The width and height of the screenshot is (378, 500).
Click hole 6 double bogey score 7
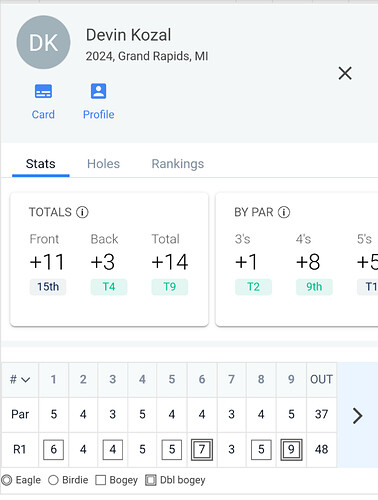pos(202,450)
